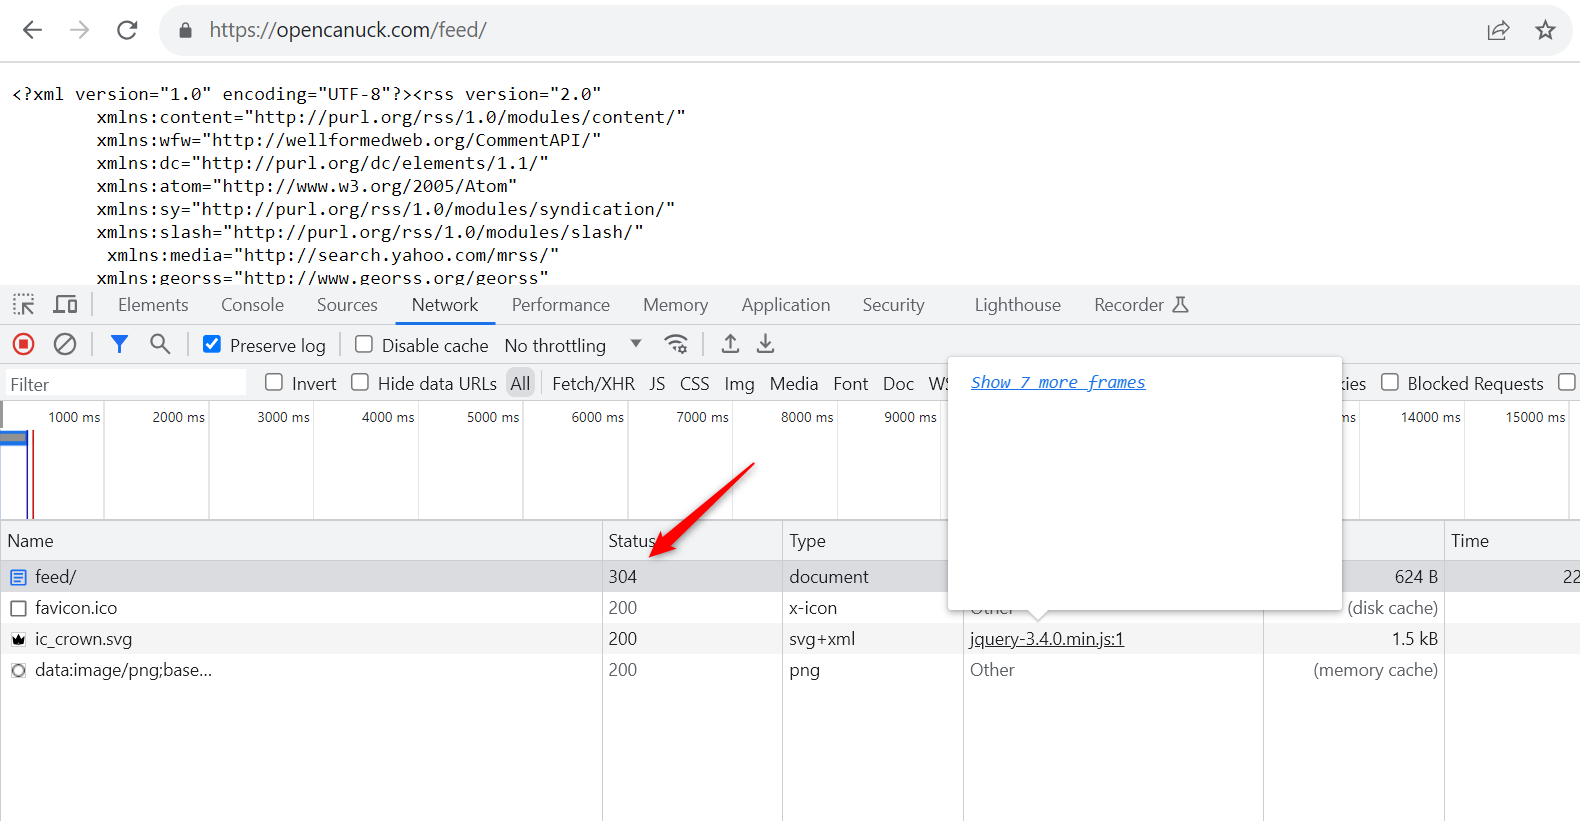The height and width of the screenshot is (821, 1580).
Task: Open network search with the magnifier icon
Action: (160, 344)
